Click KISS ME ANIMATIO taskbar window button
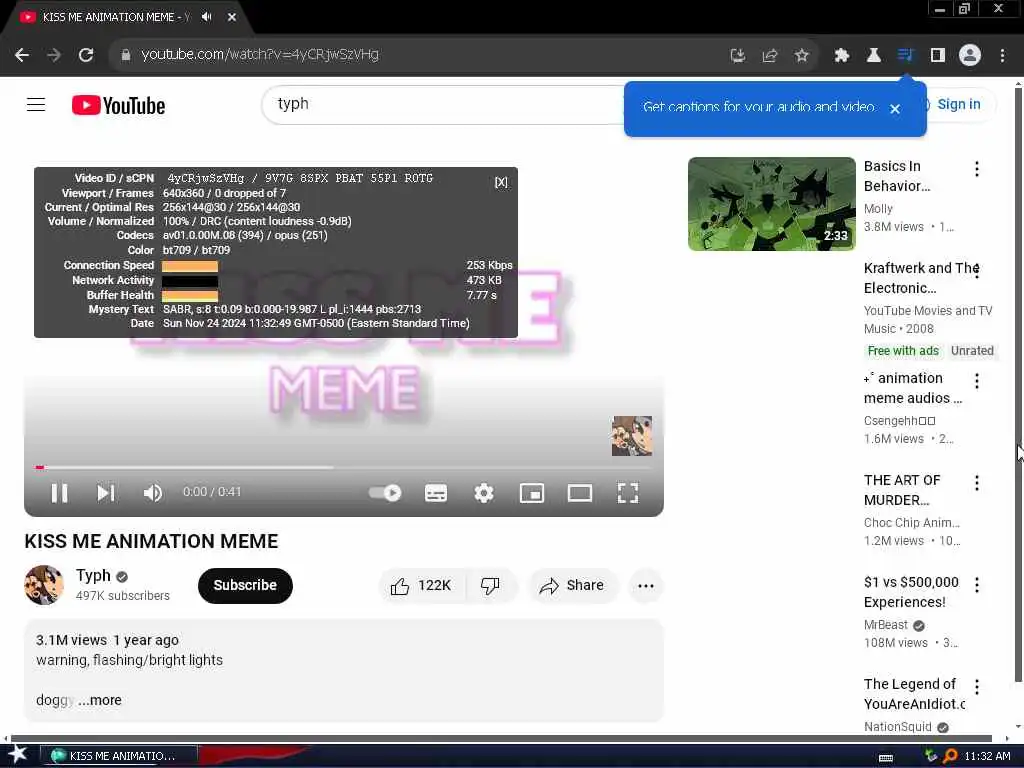This screenshot has height=768, width=1024. coord(119,756)
